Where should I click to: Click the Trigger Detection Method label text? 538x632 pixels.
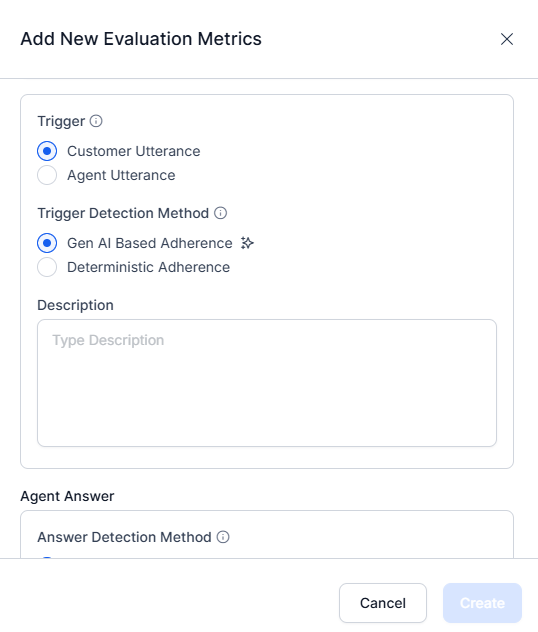coord(123,213)
